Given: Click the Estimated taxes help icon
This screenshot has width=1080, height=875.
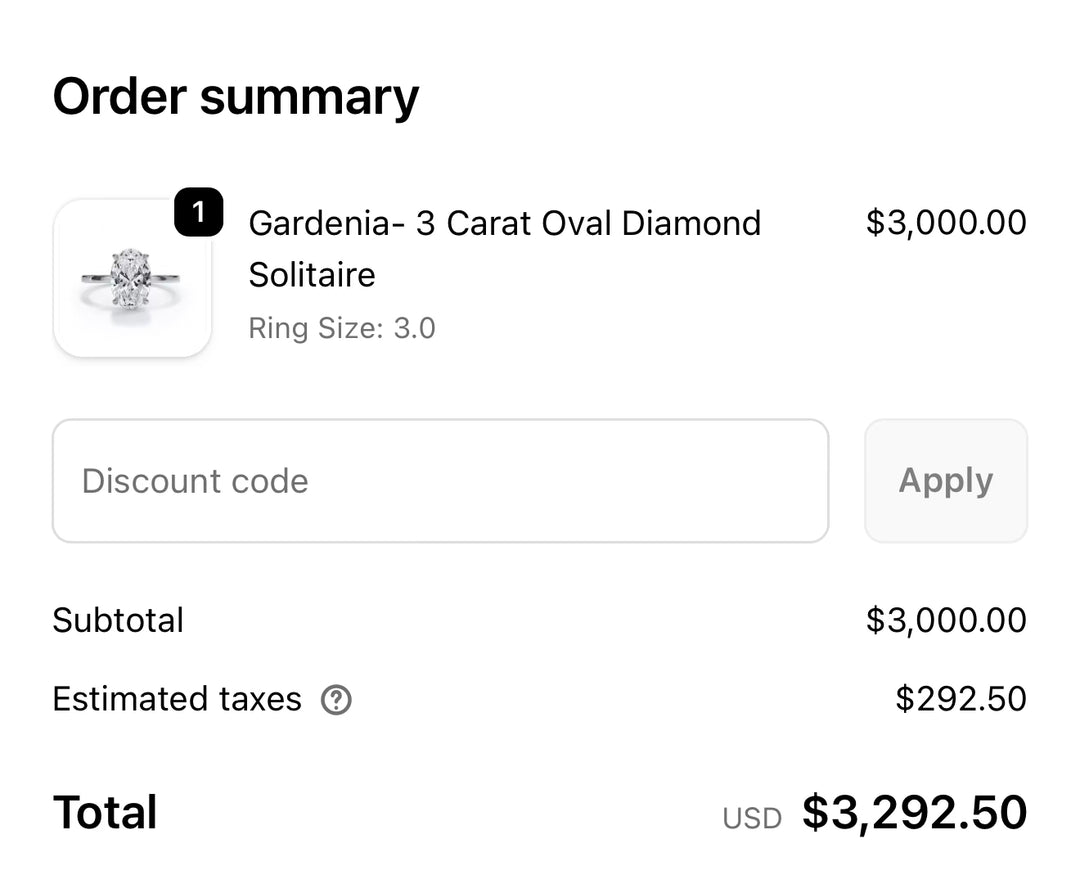Looking at the screenshot, I should click(336, 700).
